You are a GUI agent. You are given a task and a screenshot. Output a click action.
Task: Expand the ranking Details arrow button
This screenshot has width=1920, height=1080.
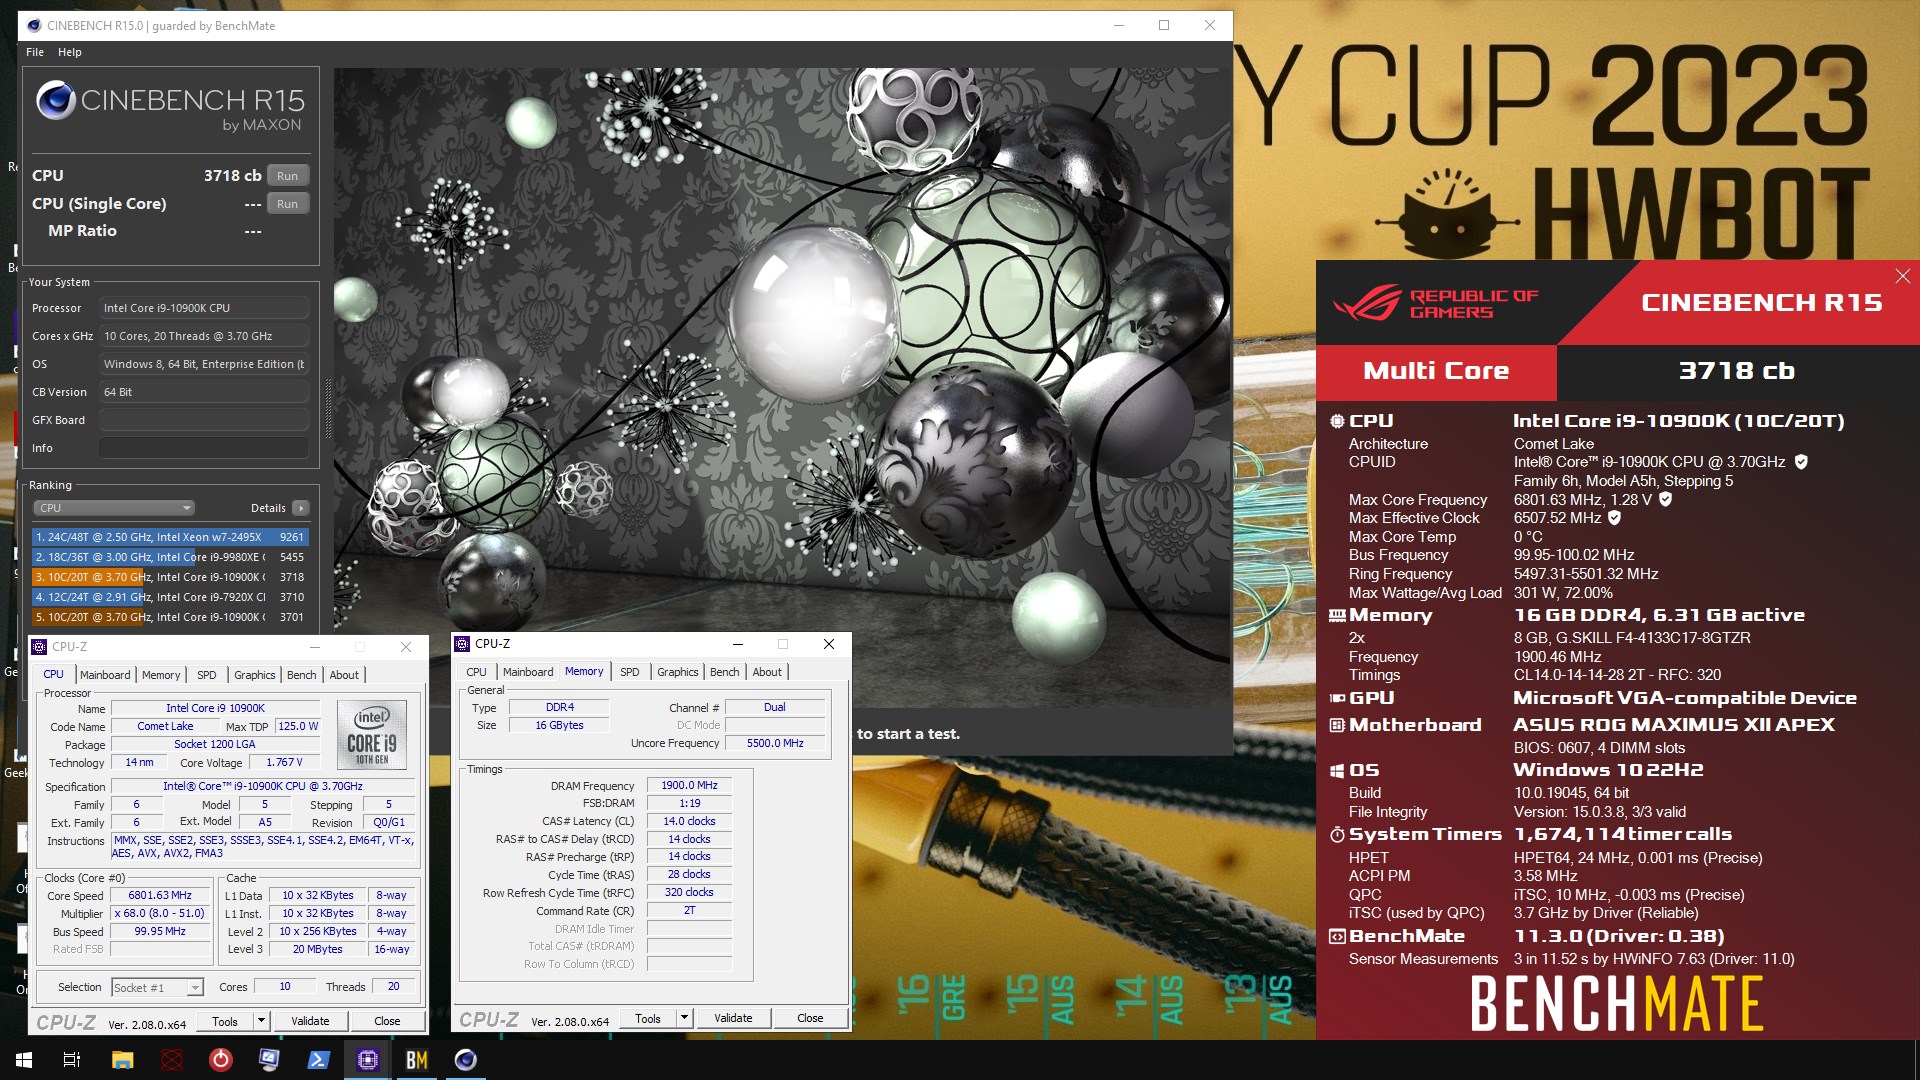[301, 508]
